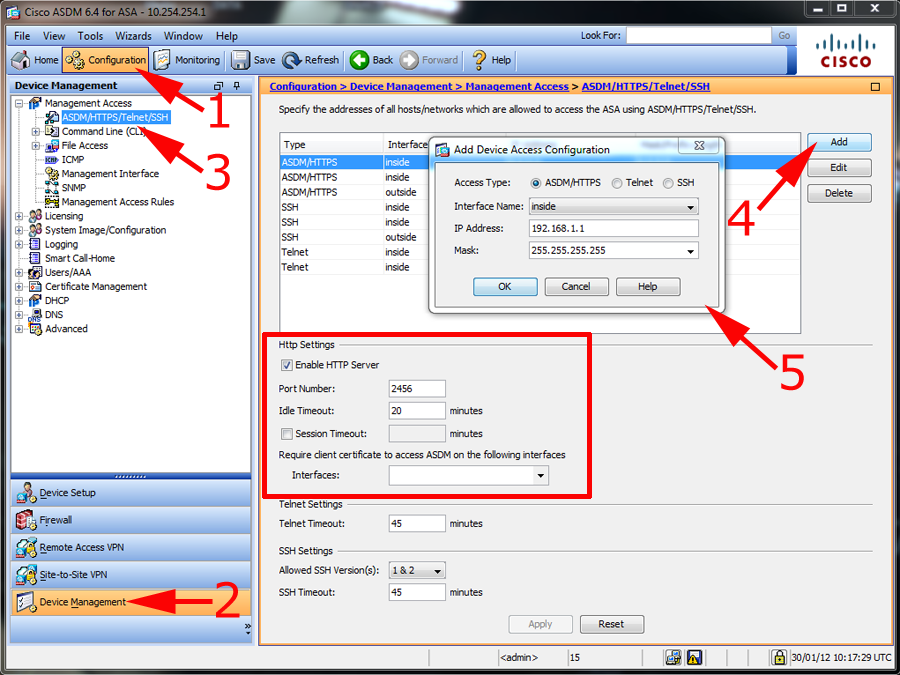Open Smart Call-Home tree item
The width and height of the screenshot is (900, 675).
[80, 258]
